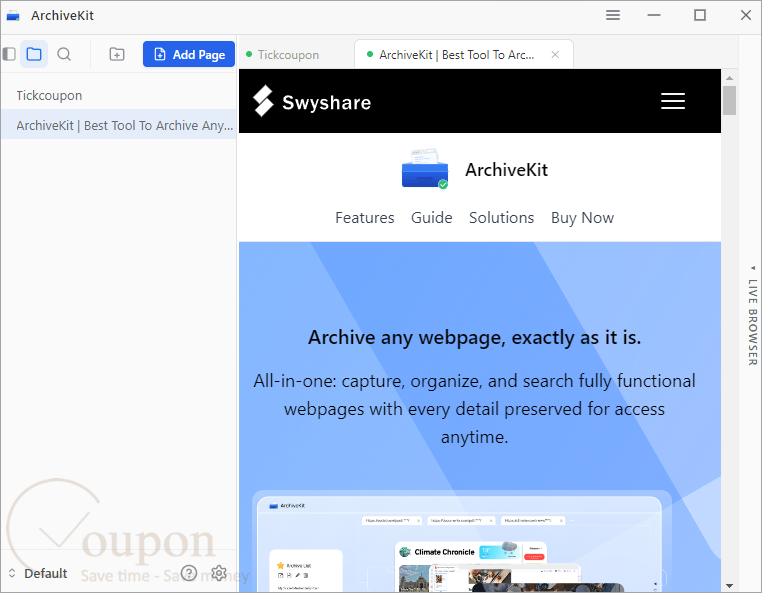
Task: Select Tickcoupon in the archive list
Action: tap(119, 95)
